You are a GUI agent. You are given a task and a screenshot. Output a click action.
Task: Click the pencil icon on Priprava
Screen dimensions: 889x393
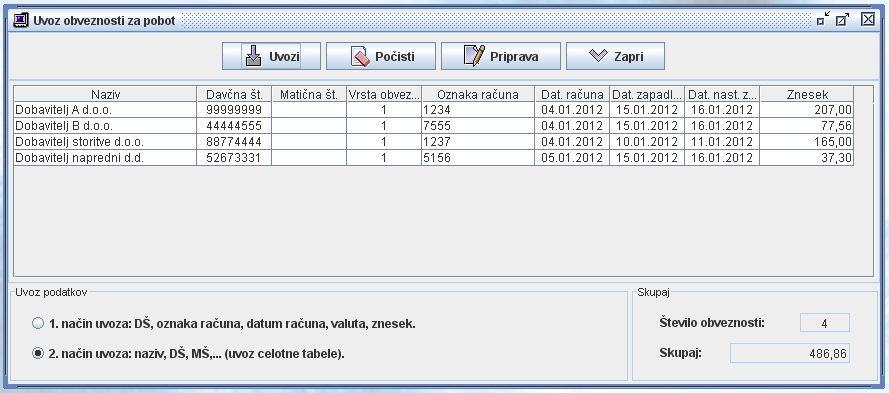click(475, 56)
